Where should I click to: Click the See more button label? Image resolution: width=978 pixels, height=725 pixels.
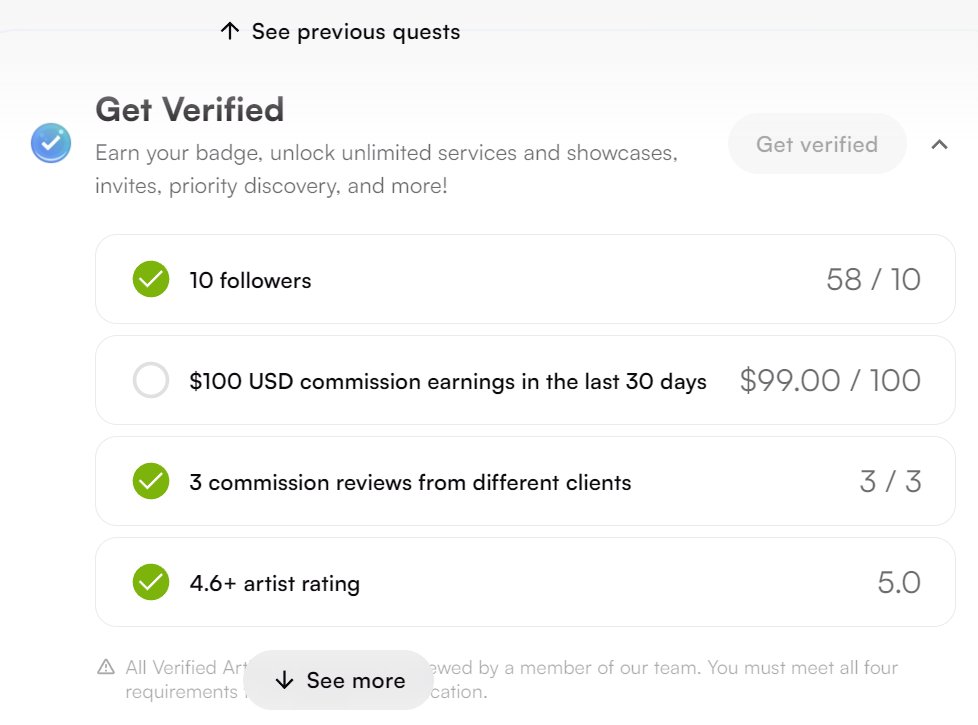pos(355,681)
